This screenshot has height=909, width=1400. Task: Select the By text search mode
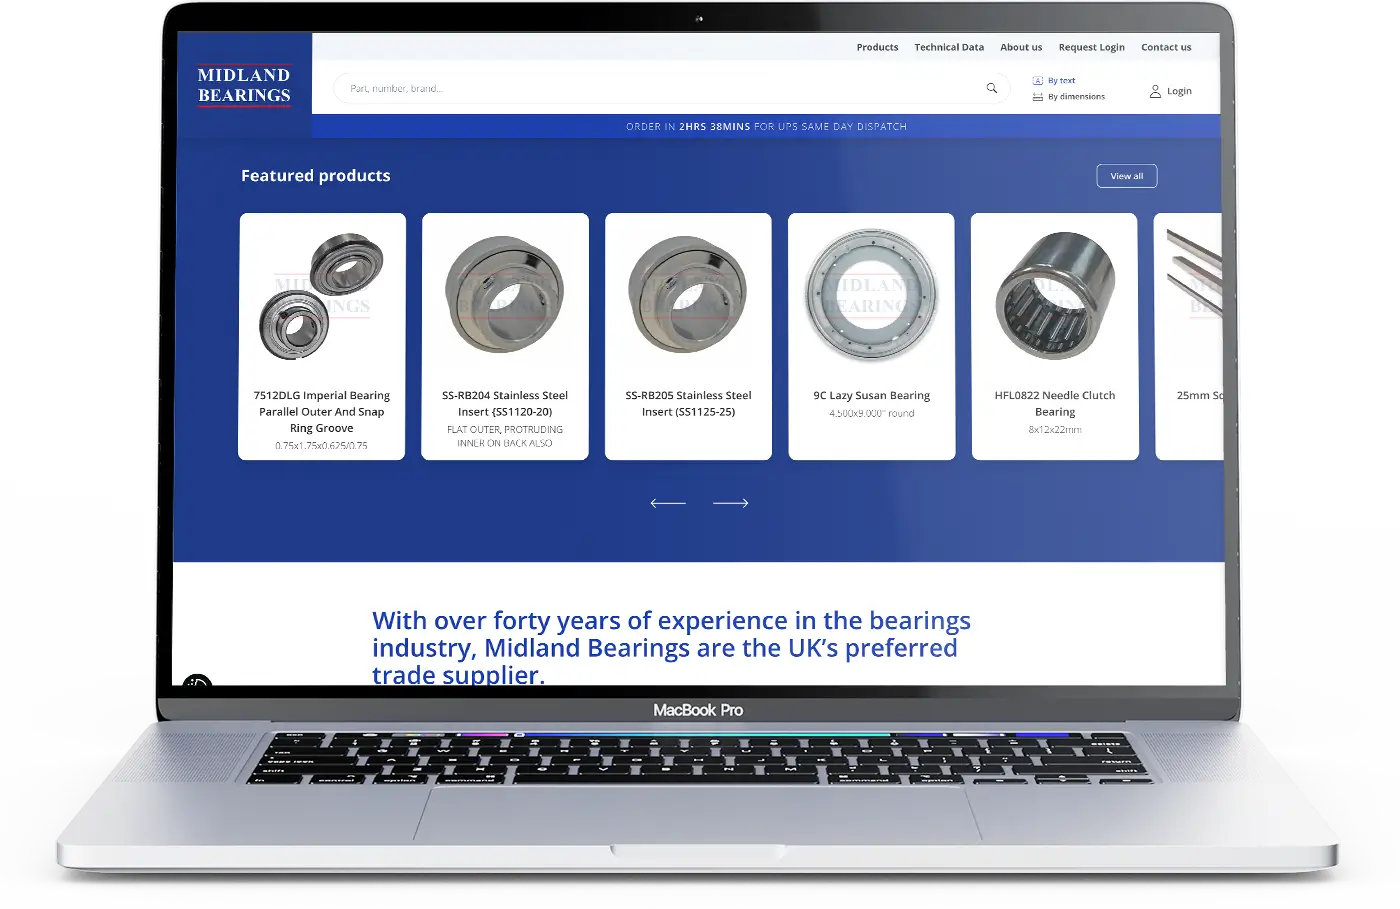click(x=1062, y=80)
